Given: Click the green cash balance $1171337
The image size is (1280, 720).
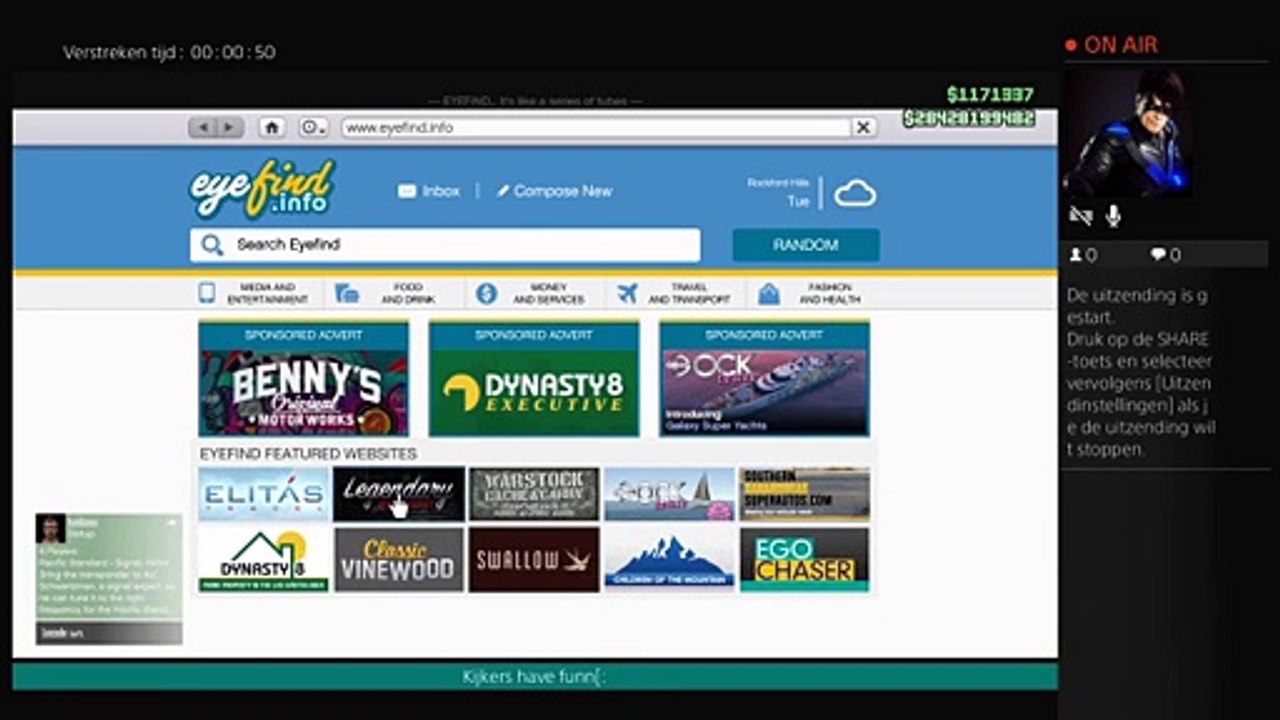Looking at the screenshot, I should tap(990, 95).
